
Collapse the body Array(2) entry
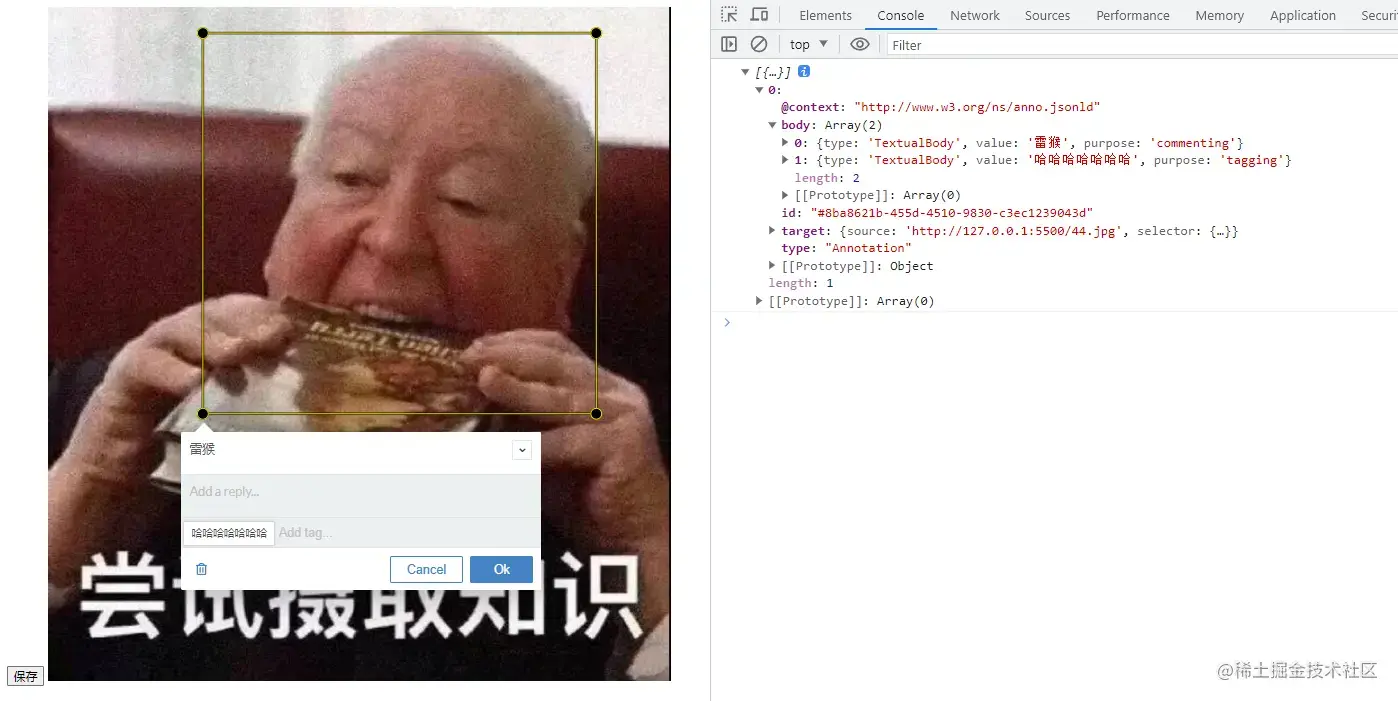(772, 124)
